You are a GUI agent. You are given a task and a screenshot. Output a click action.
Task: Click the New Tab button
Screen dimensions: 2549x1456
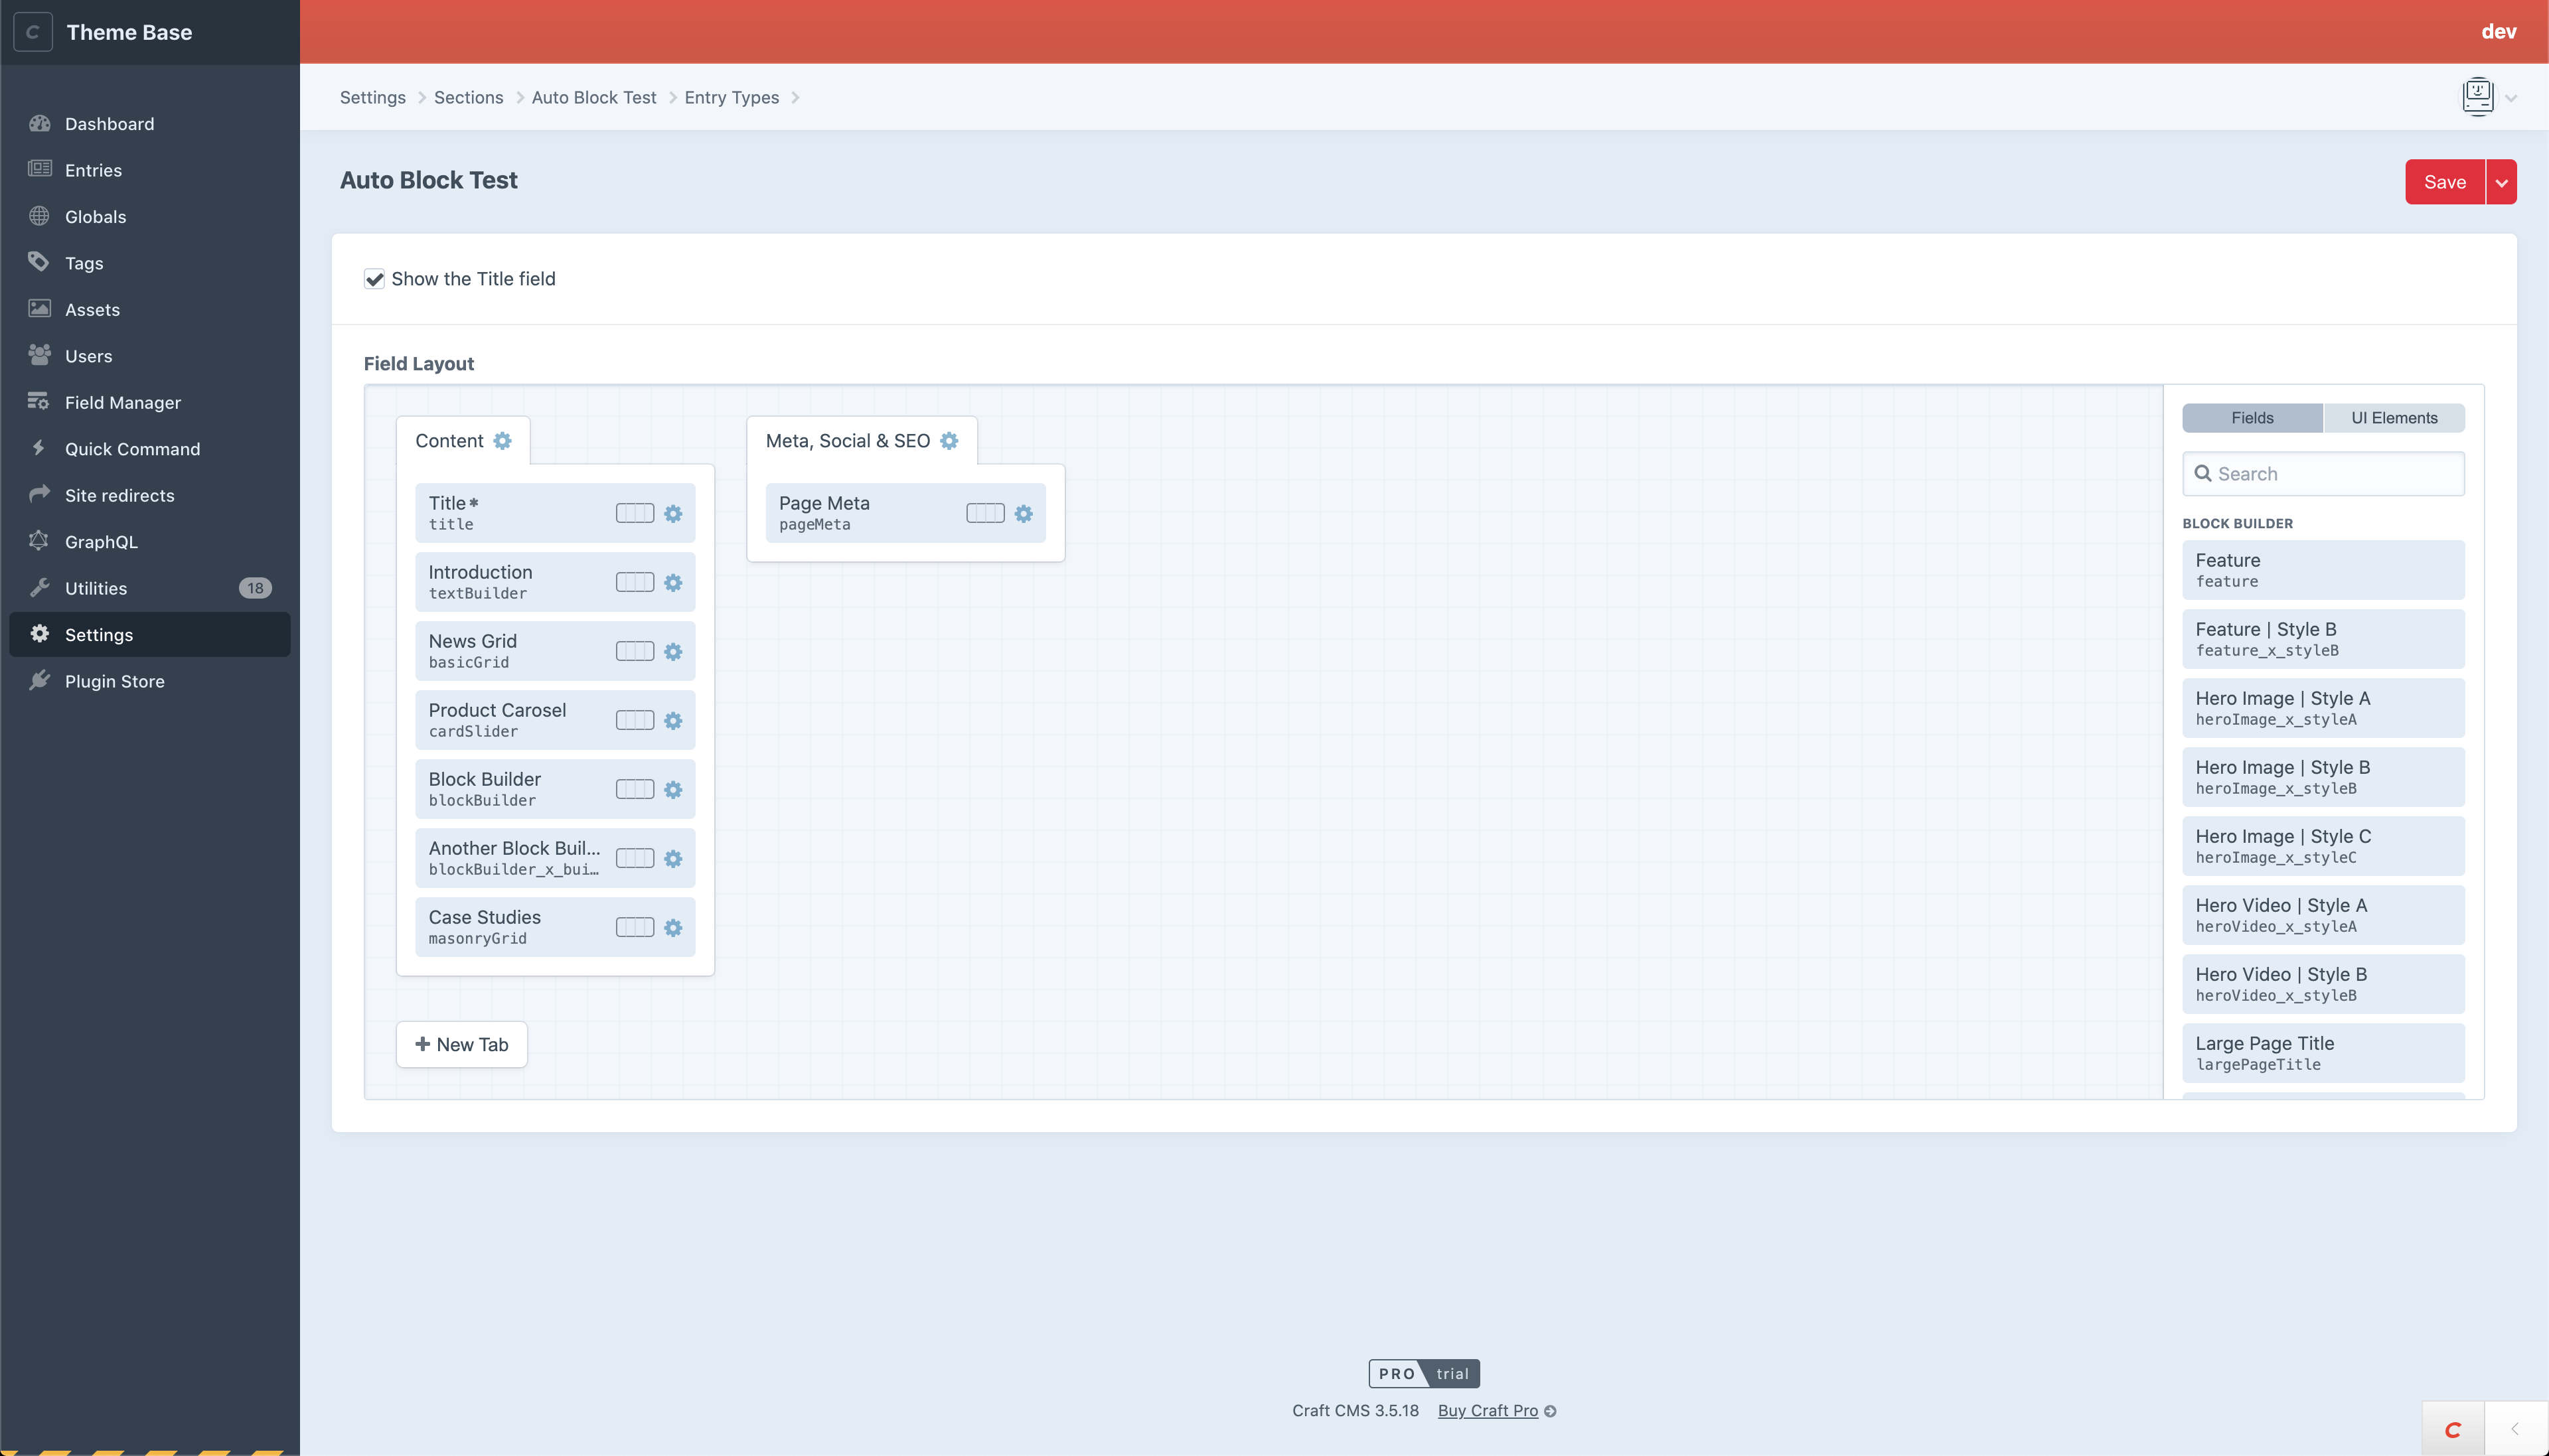(461, 1044)
